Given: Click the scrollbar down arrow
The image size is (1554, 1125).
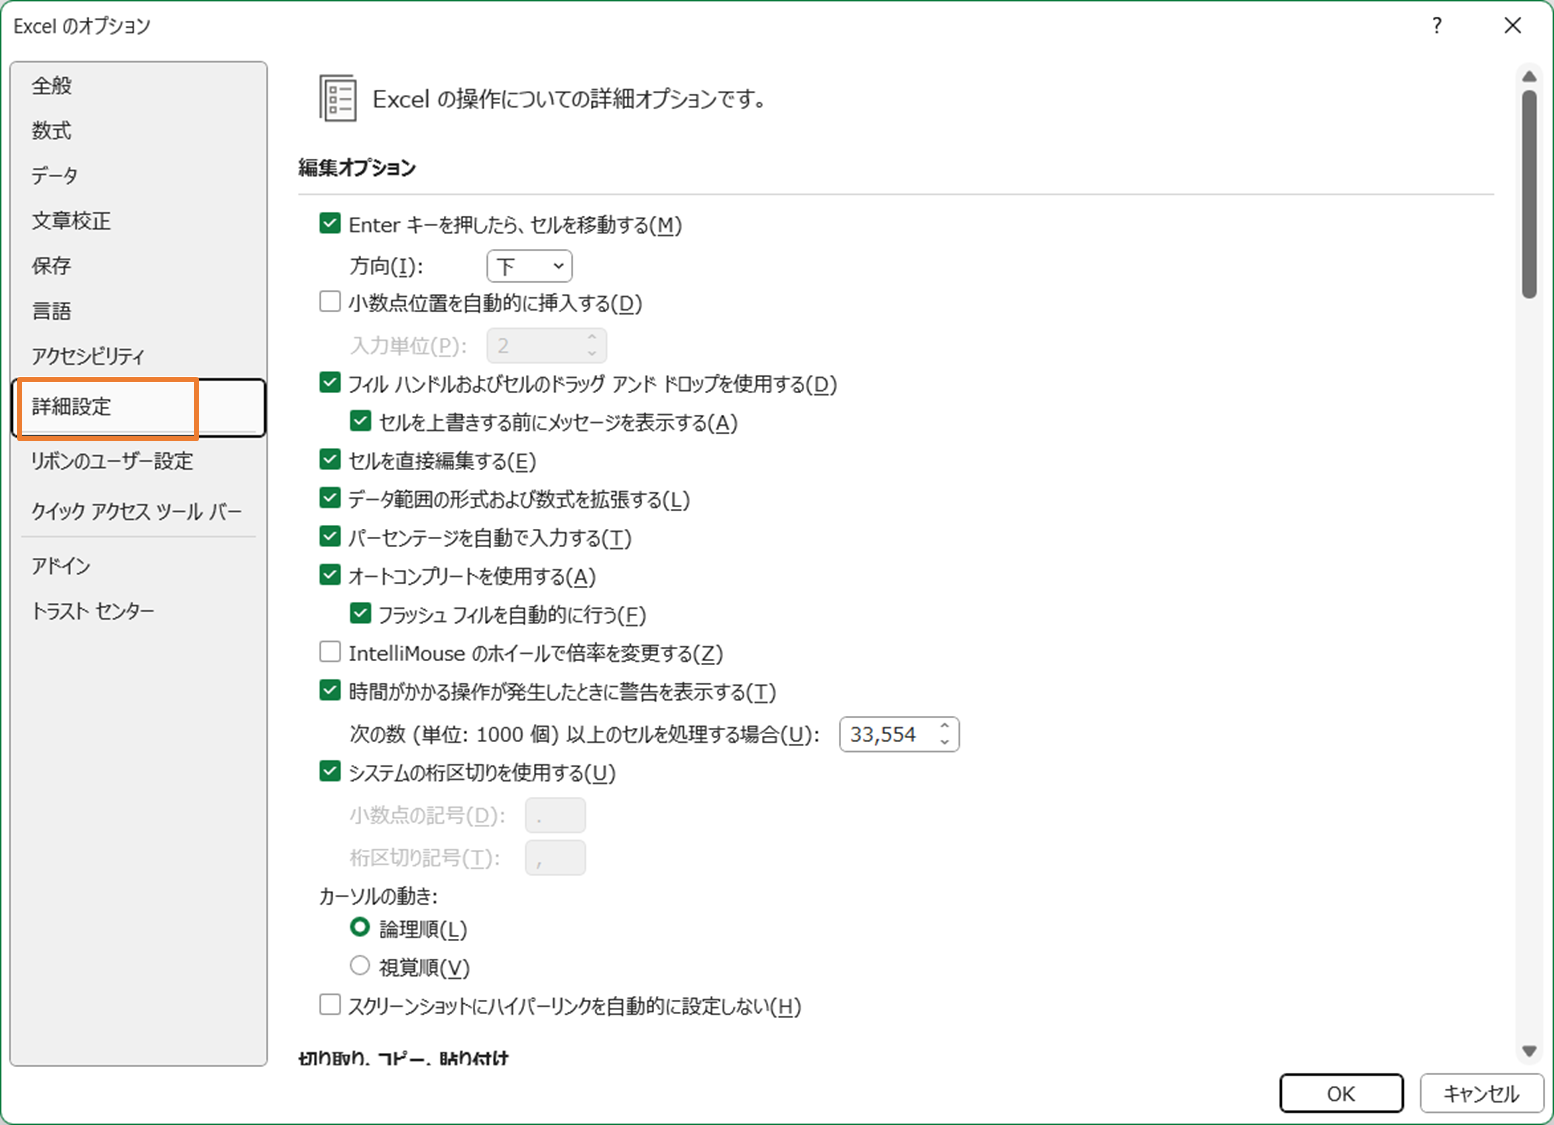Looking at the screenshot, I should pyautogui.click(x=1529, y=1051).
